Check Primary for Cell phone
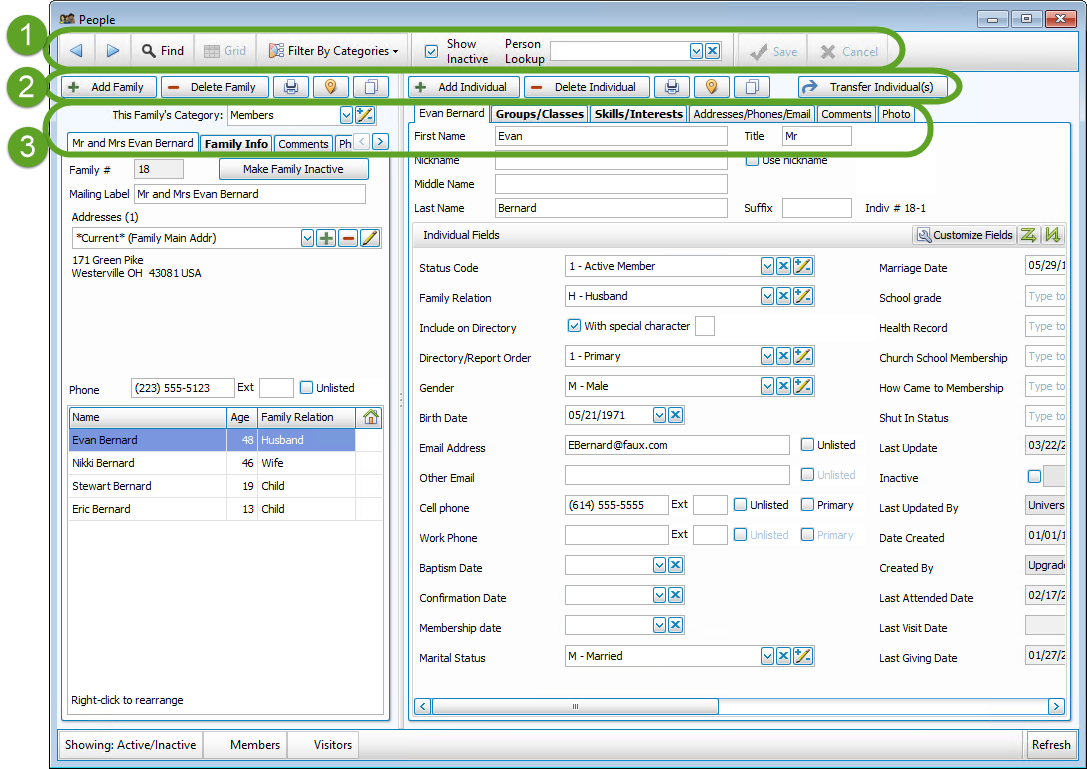The image size is (1087, 769). [x=807, y=505]
